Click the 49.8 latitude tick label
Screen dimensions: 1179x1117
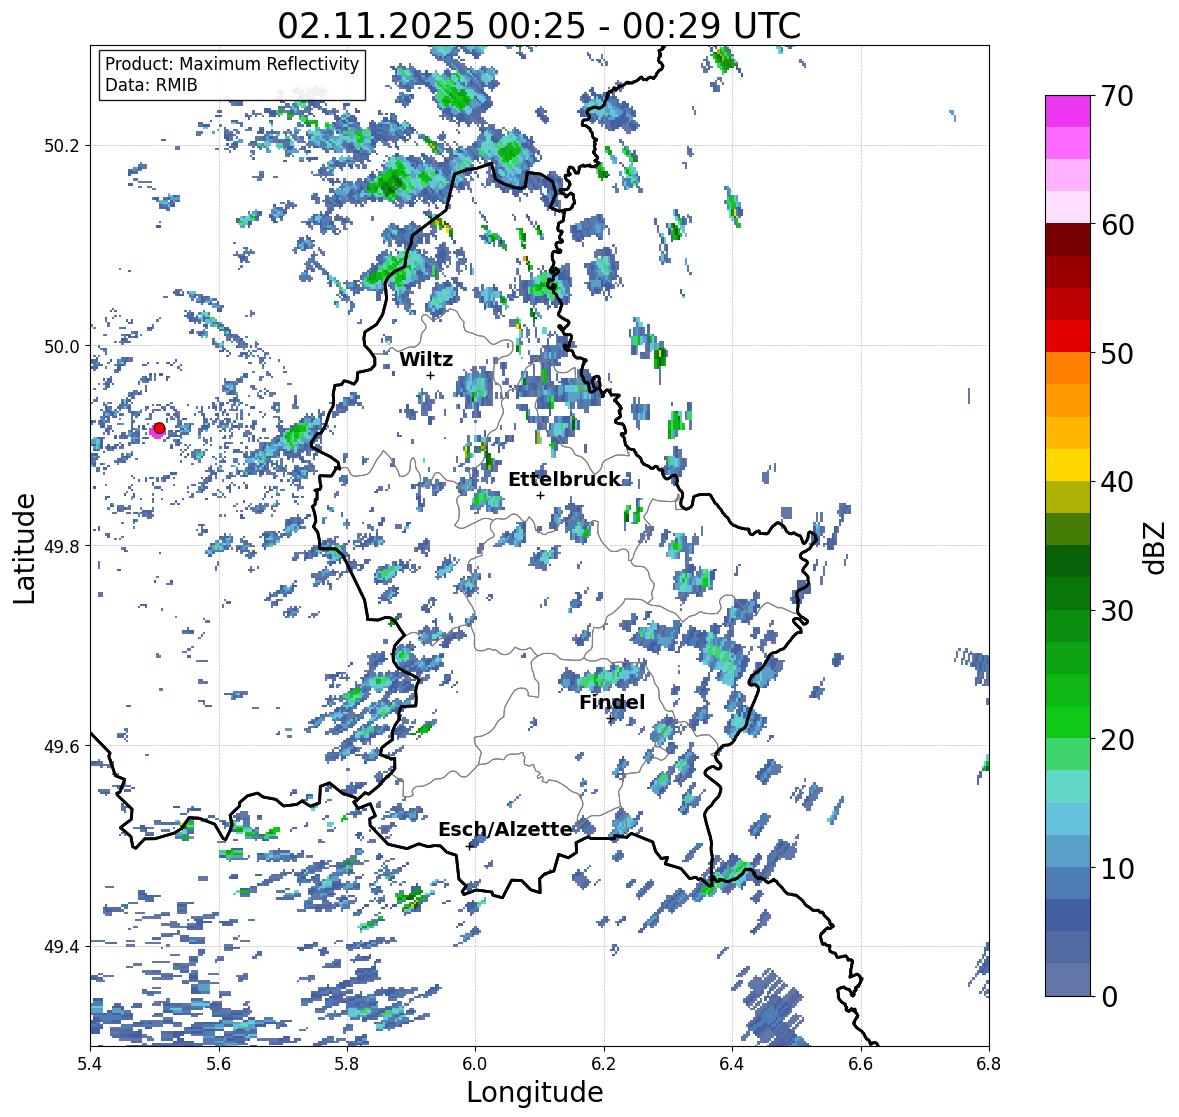tap(62, 546)
